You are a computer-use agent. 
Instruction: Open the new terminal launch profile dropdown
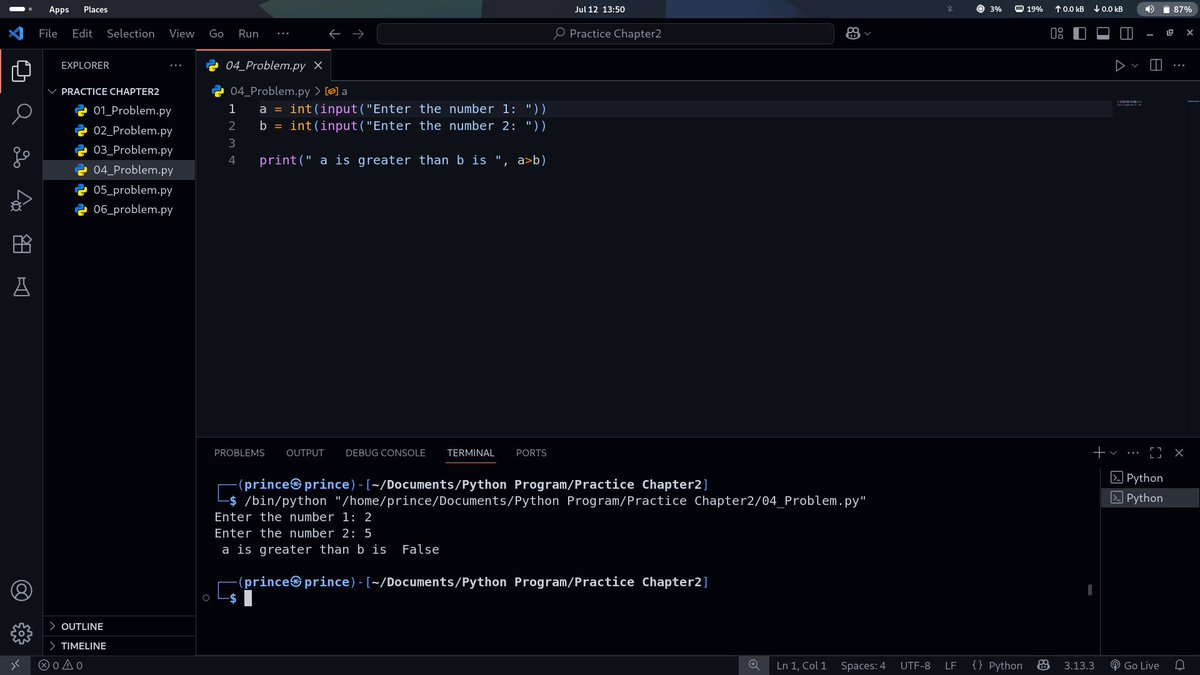(x=1113, y=453)
